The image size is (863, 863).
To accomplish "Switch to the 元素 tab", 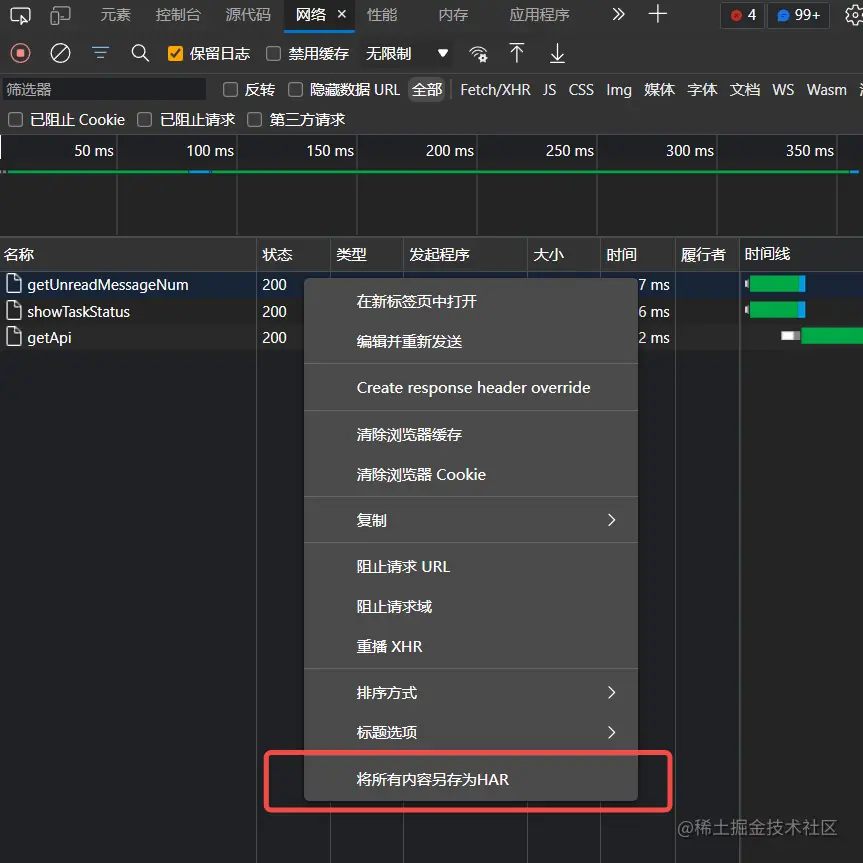I will (x=115, y=15).
